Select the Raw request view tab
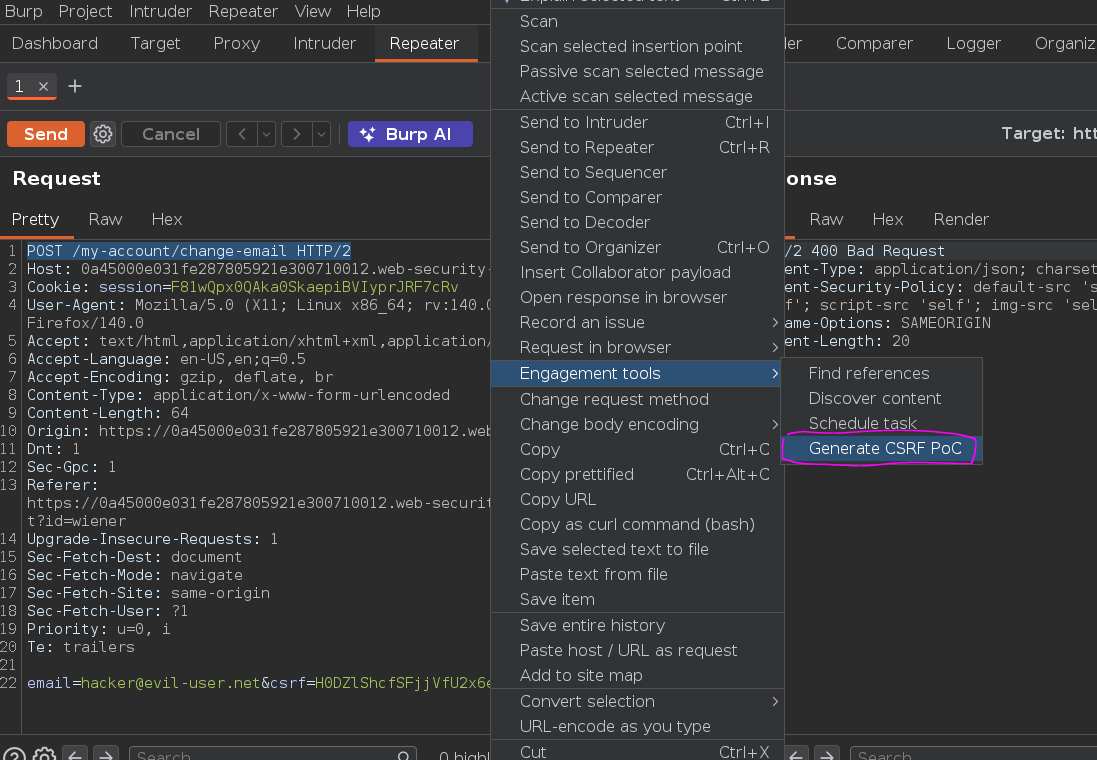Viewport: 1097px width, 760px height. 105,220
